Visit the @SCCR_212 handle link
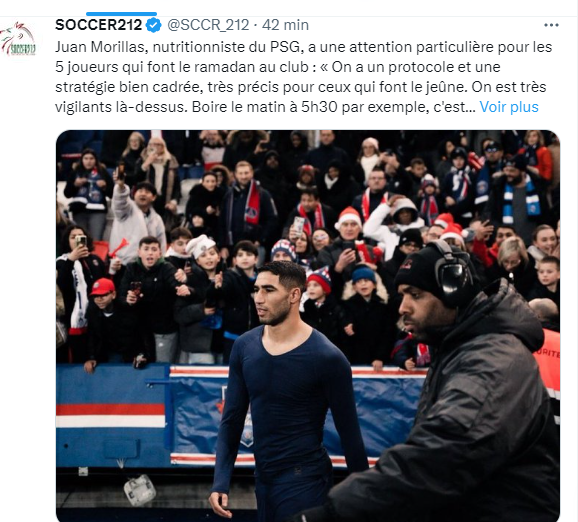 point(208,25)
